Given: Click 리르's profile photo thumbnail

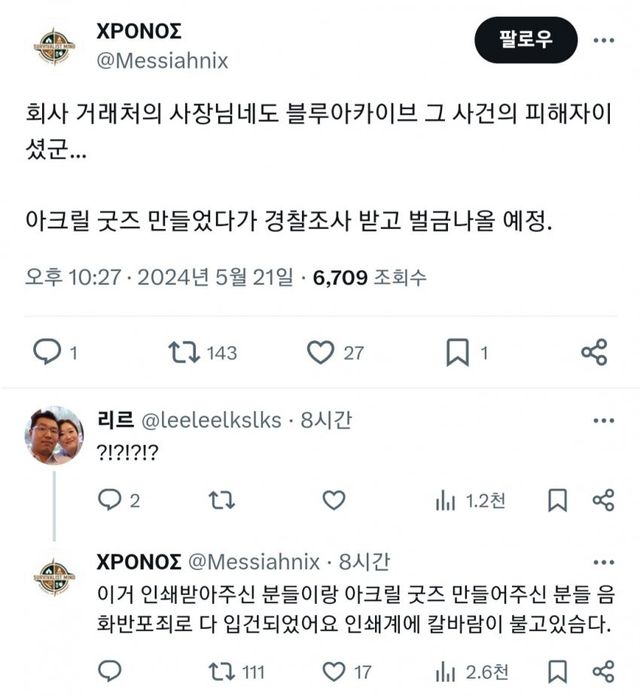Looking at the screenshot, I should (x=53, y=436).
